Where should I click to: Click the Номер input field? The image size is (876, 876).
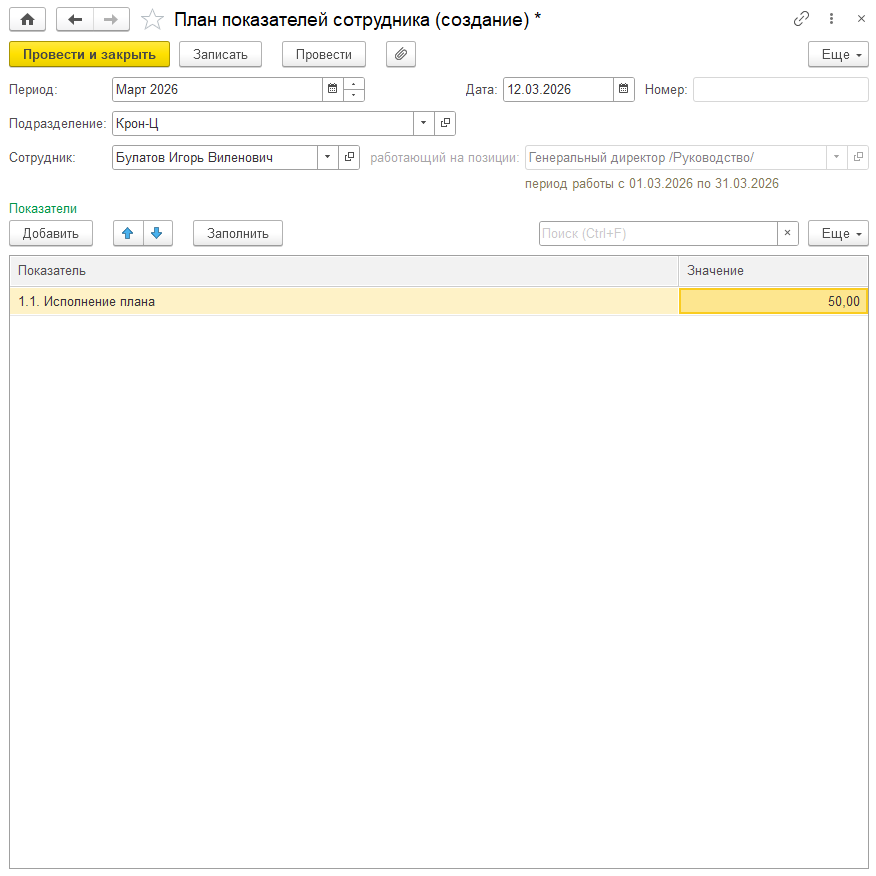point(780,90)
